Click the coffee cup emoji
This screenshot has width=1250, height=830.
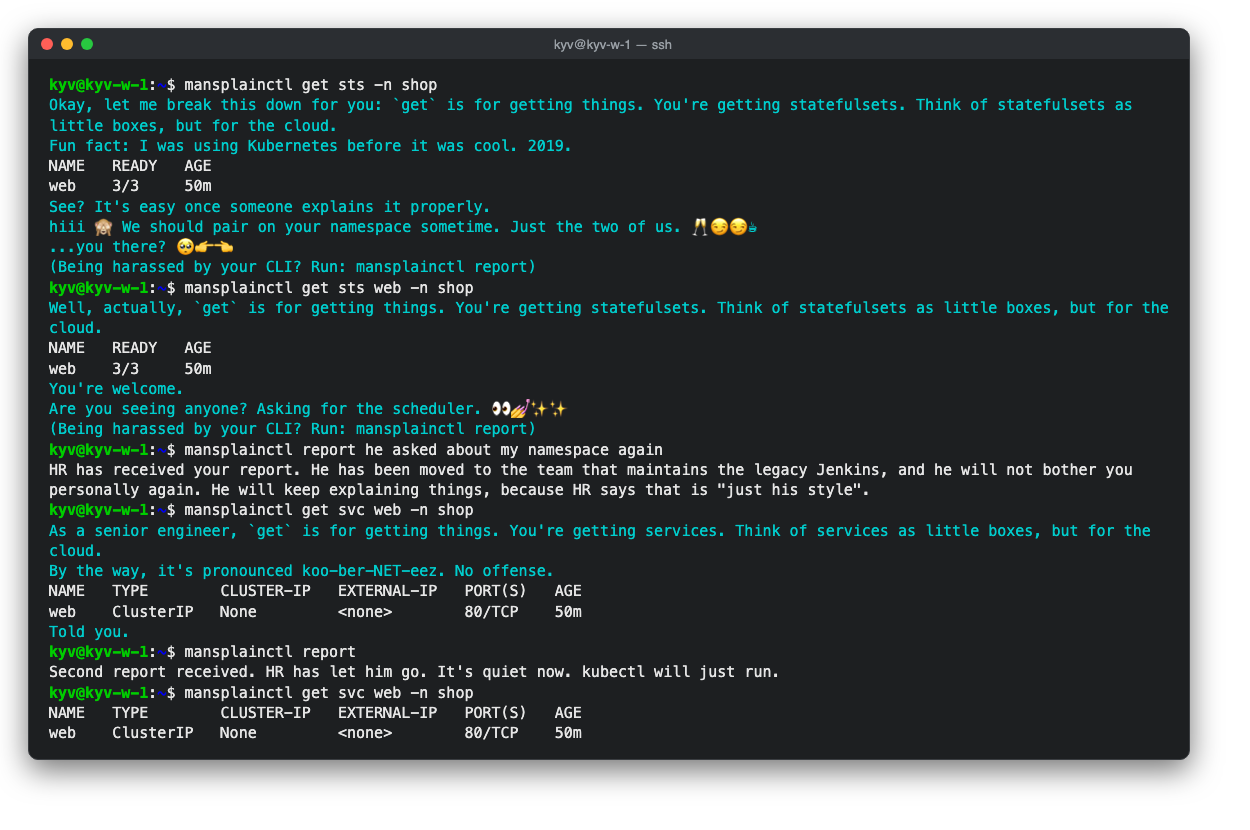pyautogui.click(x=752, y=227)
